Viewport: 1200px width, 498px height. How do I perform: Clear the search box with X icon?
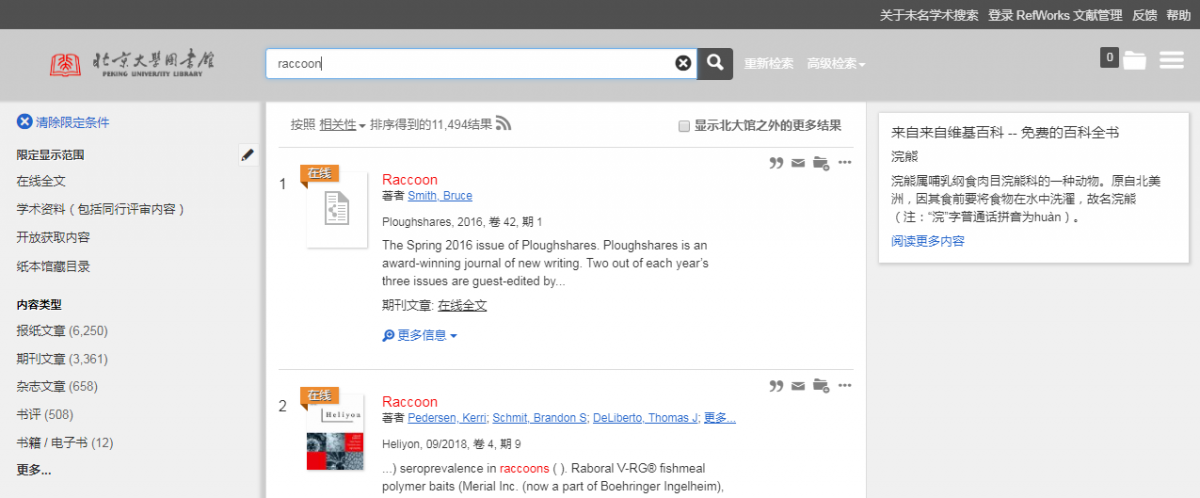coord(683,63)
